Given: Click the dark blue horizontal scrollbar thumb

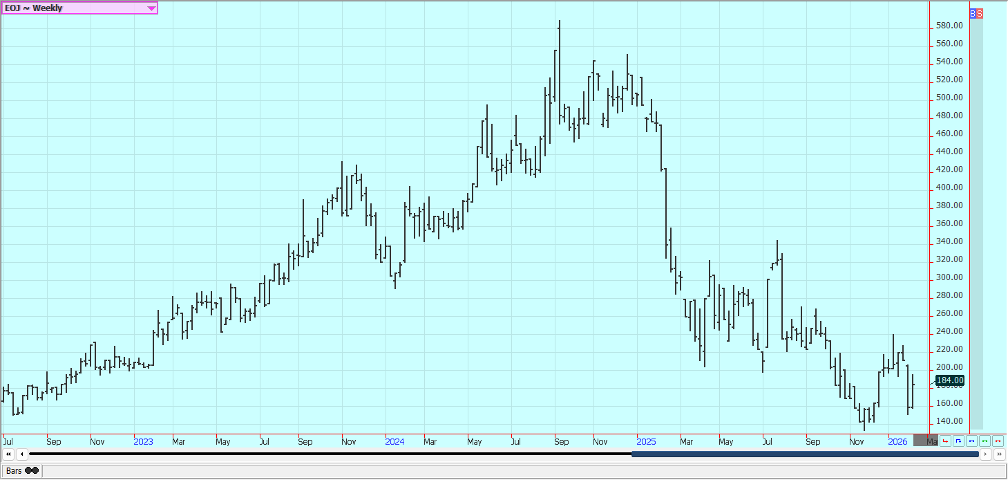Looking at the screenshot, I should coord(805,454).
